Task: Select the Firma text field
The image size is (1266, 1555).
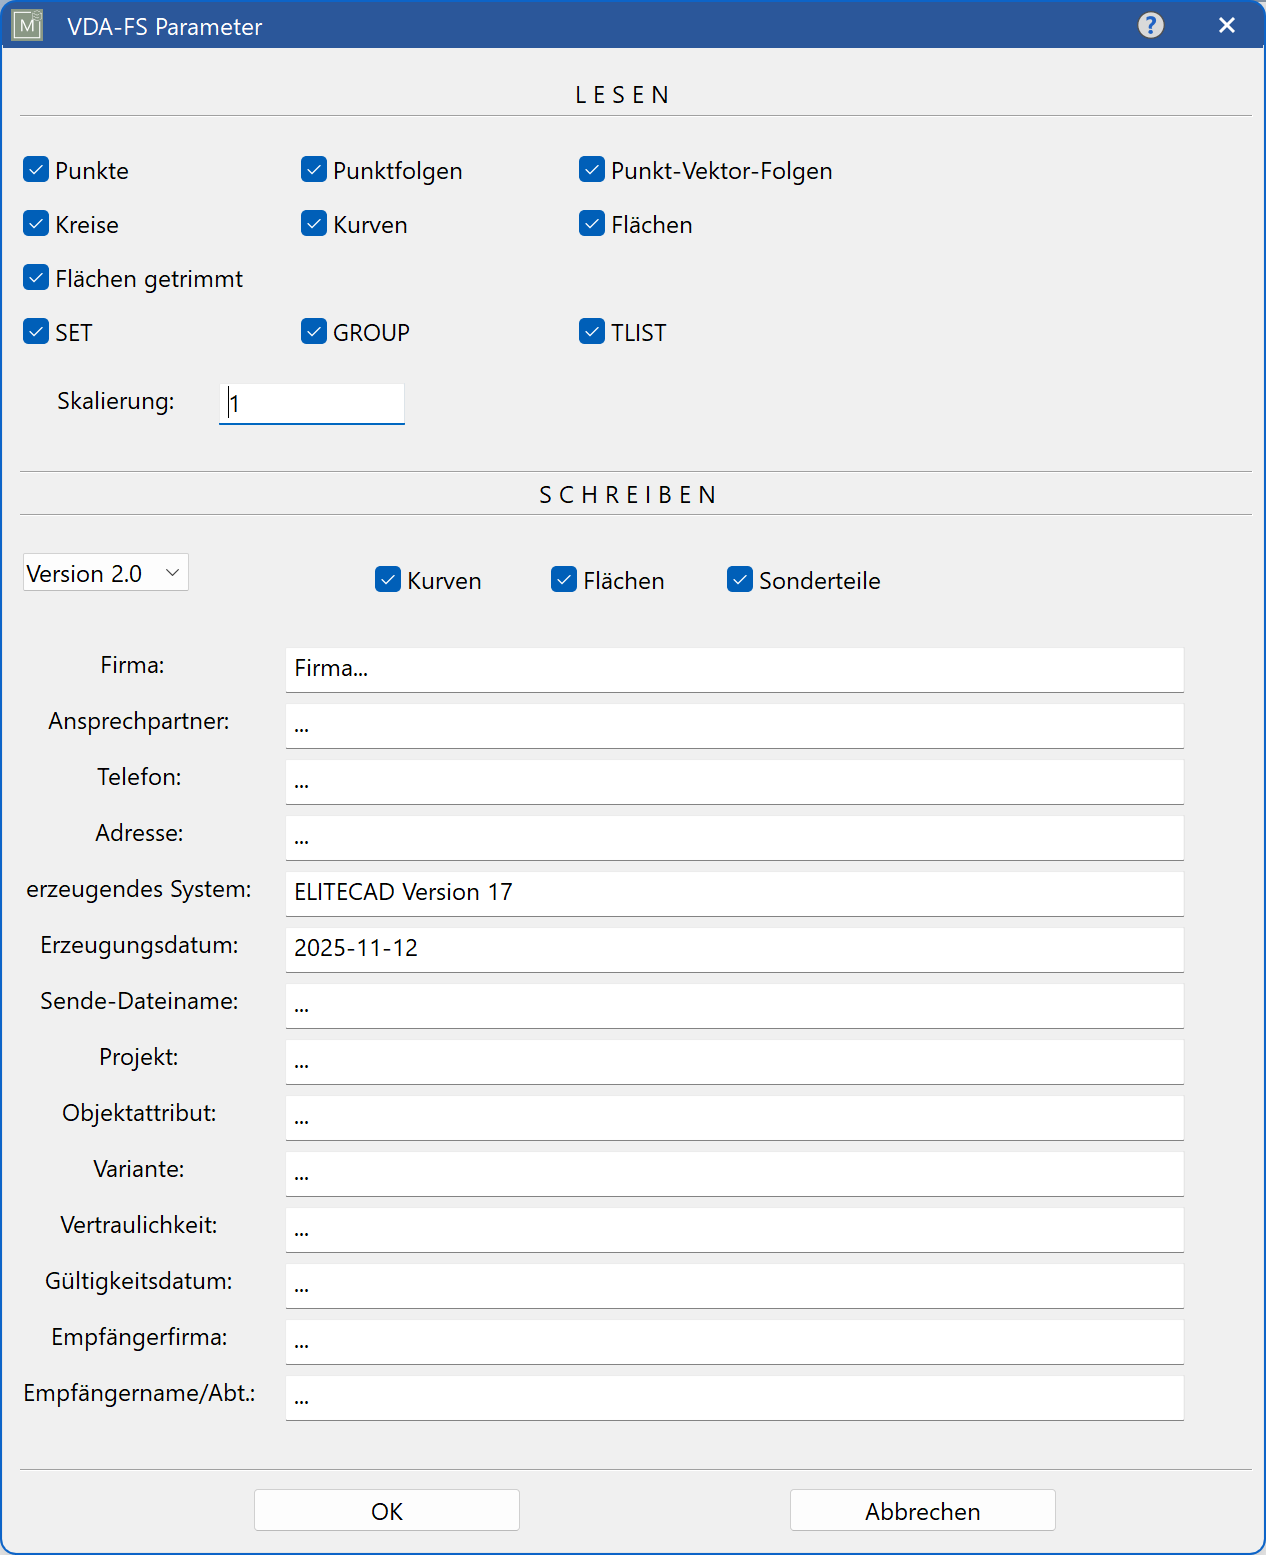Action: tap(734, 669)
